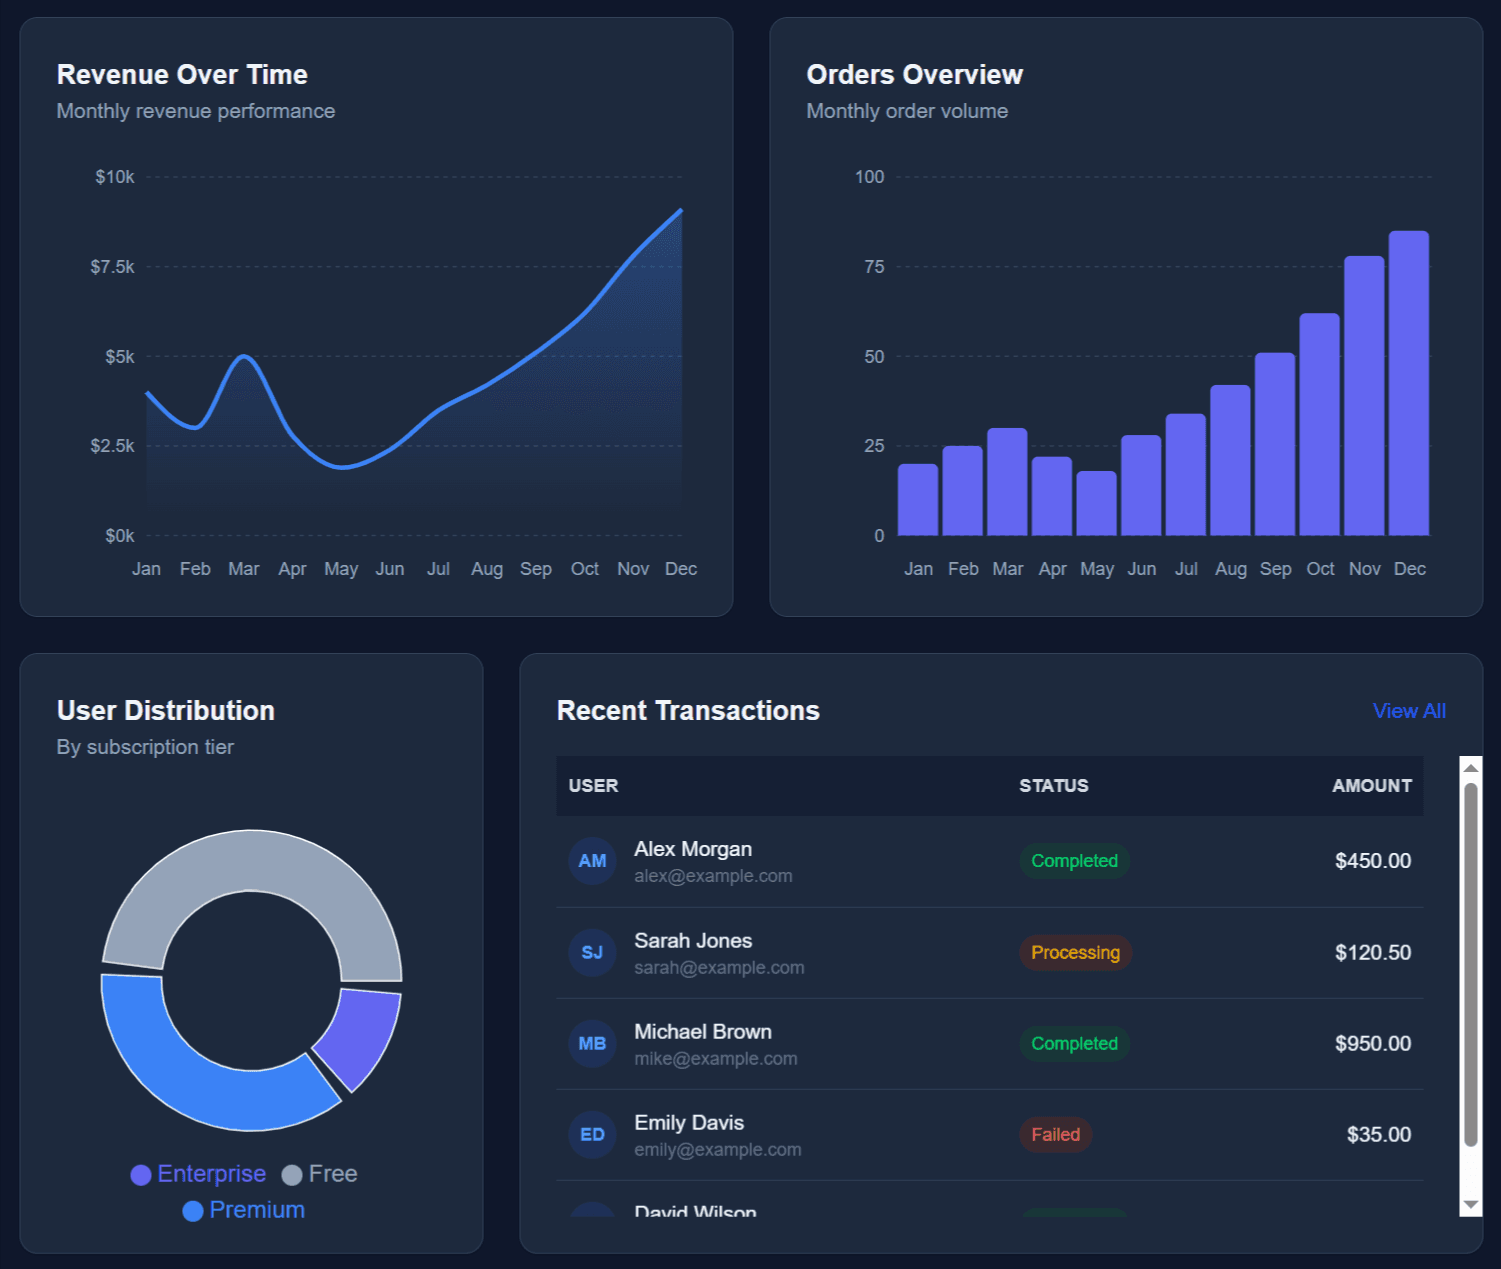
Task: Open the Processing status badge for Sarah Jones
Action: click(1075, 952)
